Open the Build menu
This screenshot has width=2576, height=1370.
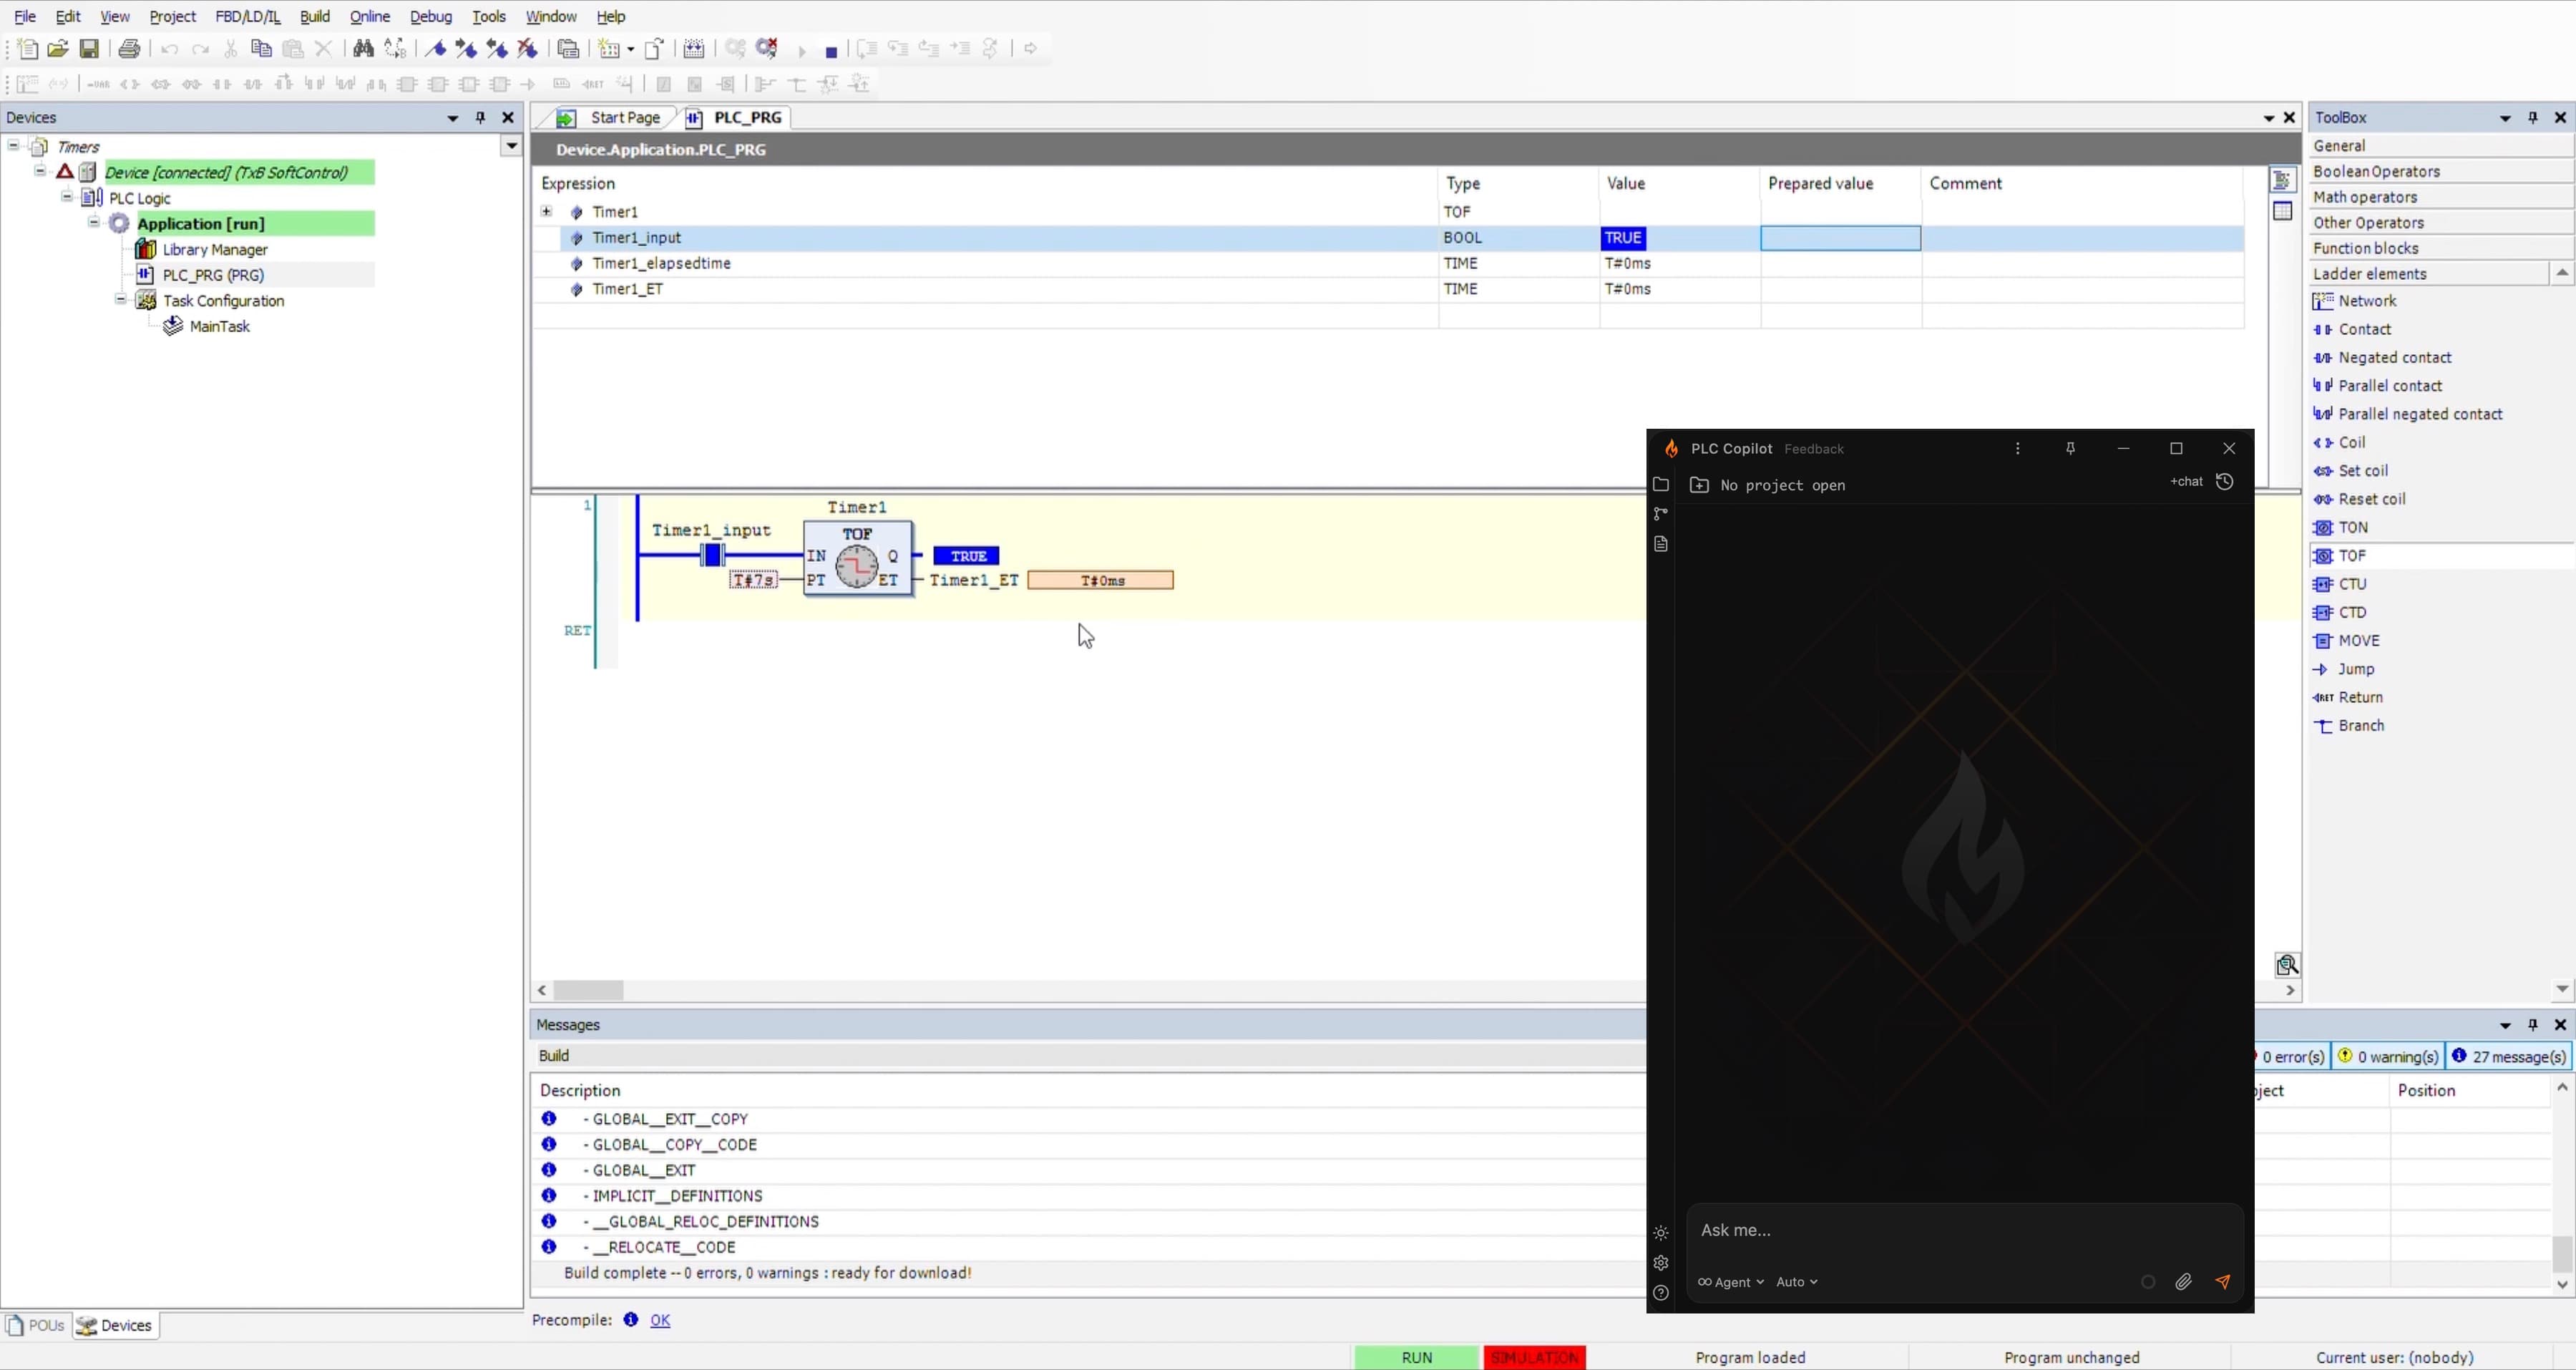pos(315,17)
